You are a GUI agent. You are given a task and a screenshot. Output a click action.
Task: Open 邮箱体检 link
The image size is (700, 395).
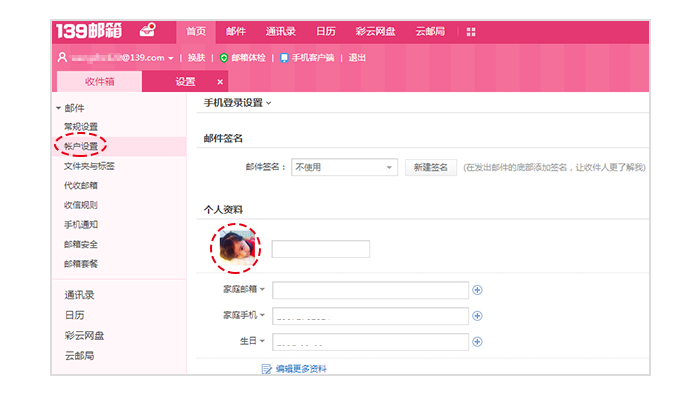point(248,58)
